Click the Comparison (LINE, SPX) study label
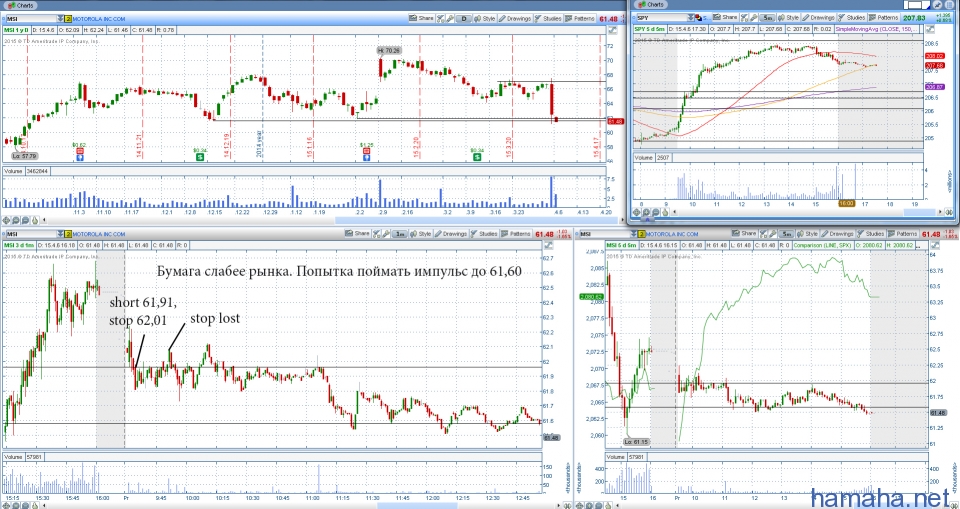960x509 pixels. coord(822,246)
